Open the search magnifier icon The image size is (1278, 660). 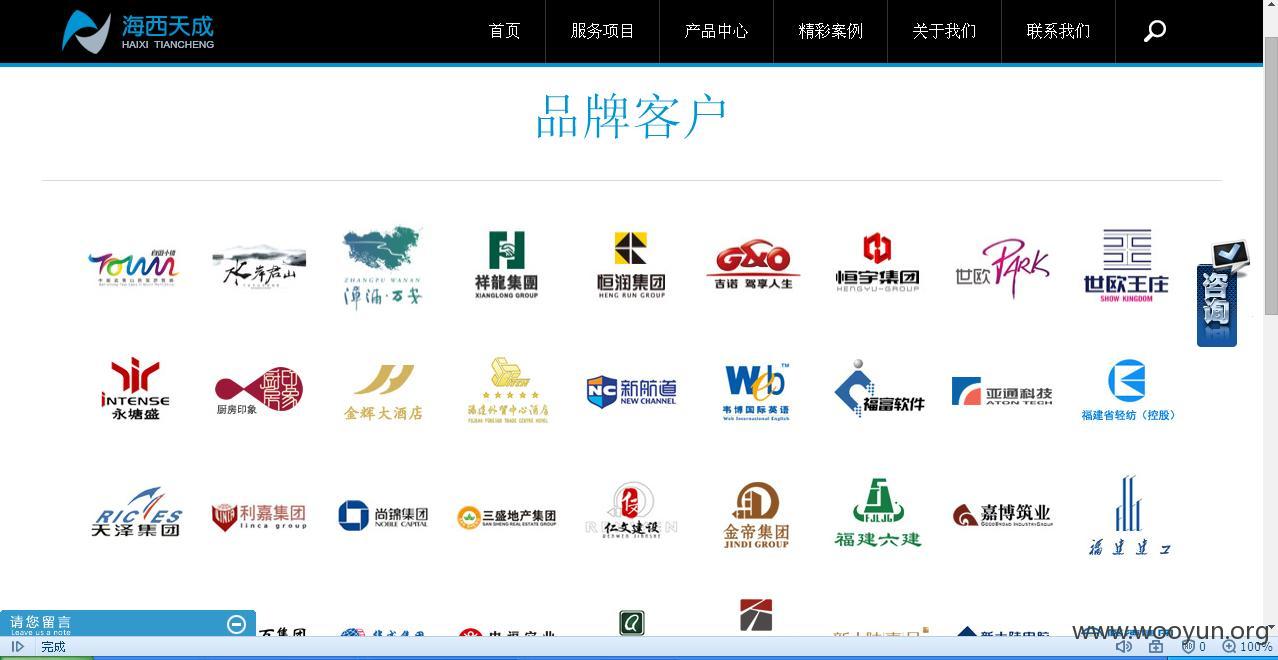point(1155,31)
